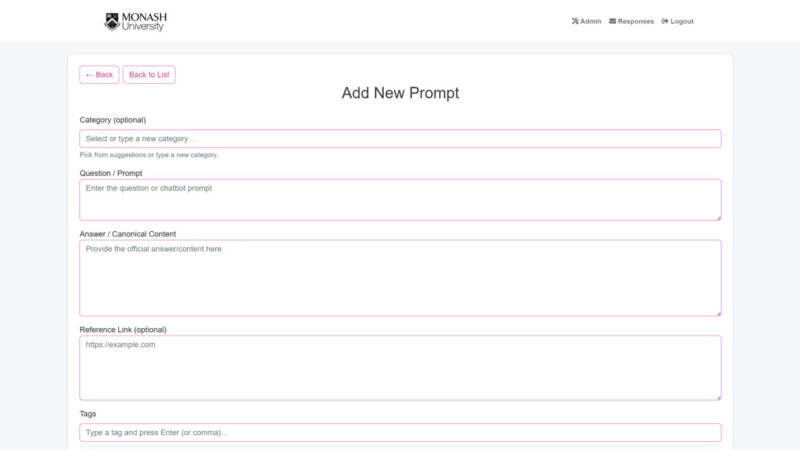800x450 pixels.
Task: Click the Back to List button
Action: click(x=149, y=75)
